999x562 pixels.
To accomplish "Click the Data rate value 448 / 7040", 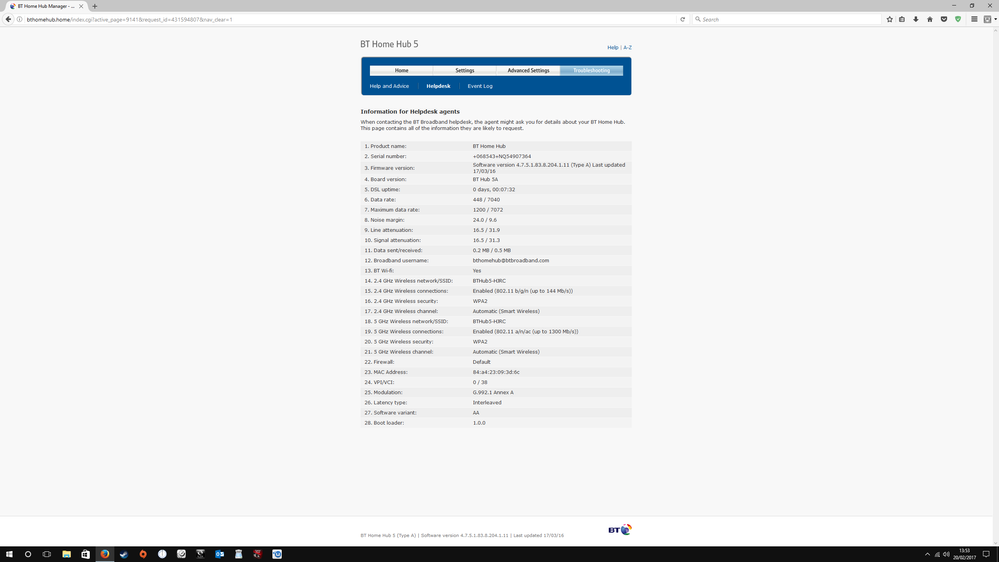I will tap(486, 199).
